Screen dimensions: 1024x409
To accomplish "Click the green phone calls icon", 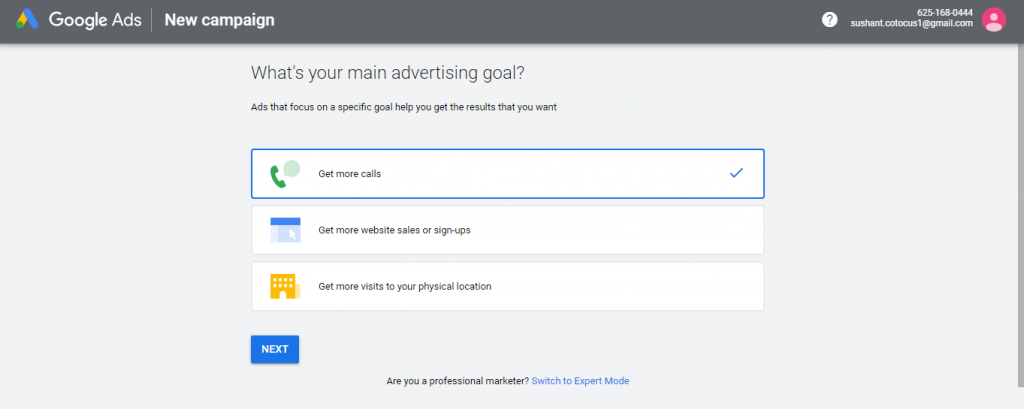I will (x=284, y=174).
